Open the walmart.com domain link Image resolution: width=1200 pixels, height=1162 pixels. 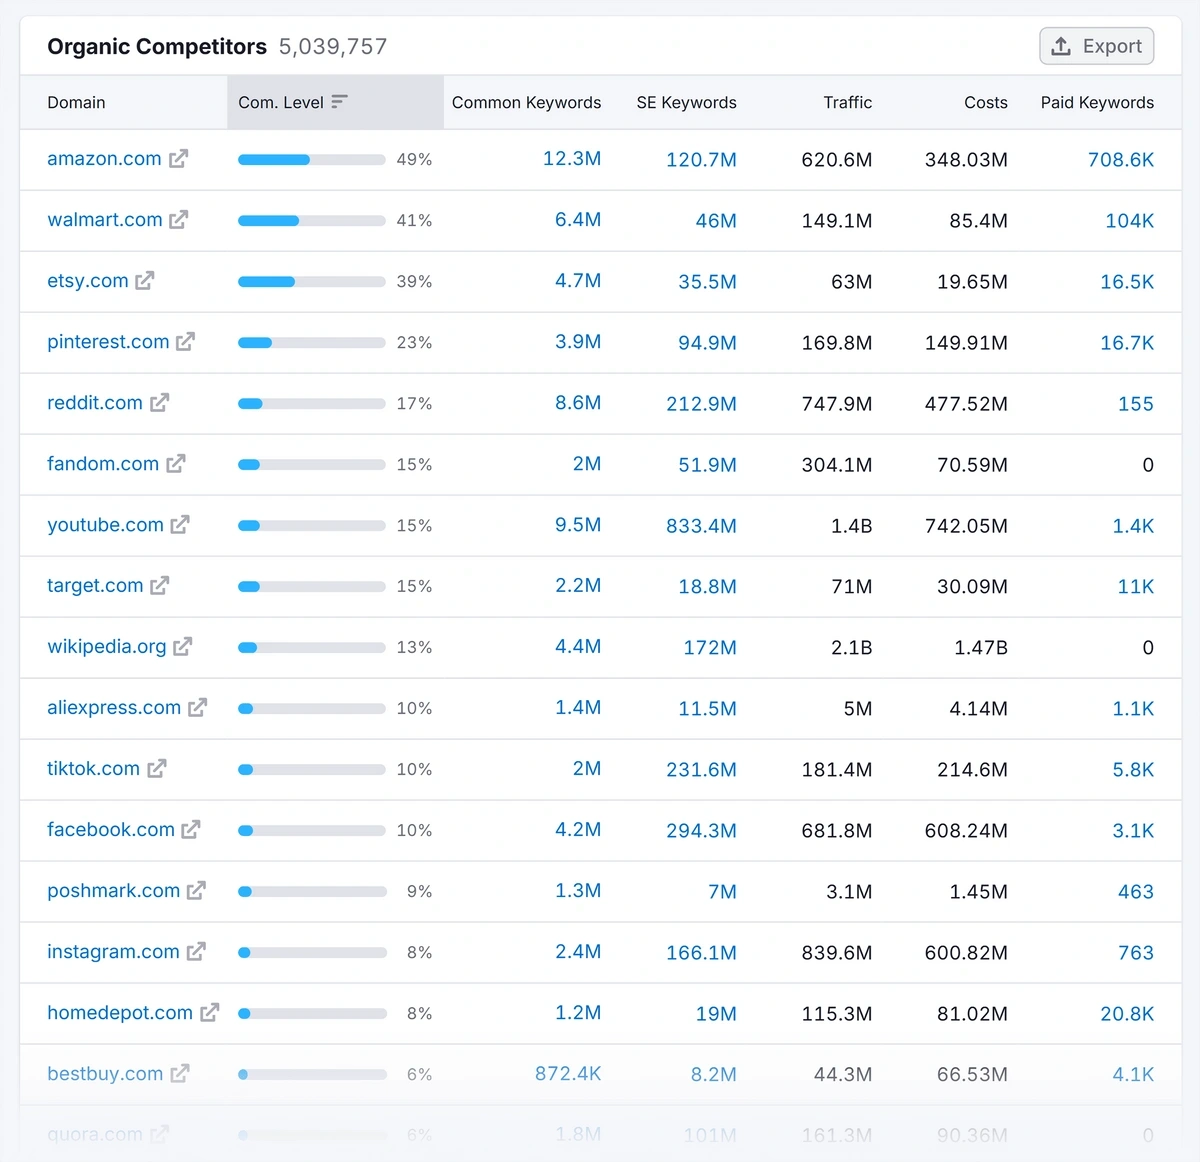click(105, 220)
